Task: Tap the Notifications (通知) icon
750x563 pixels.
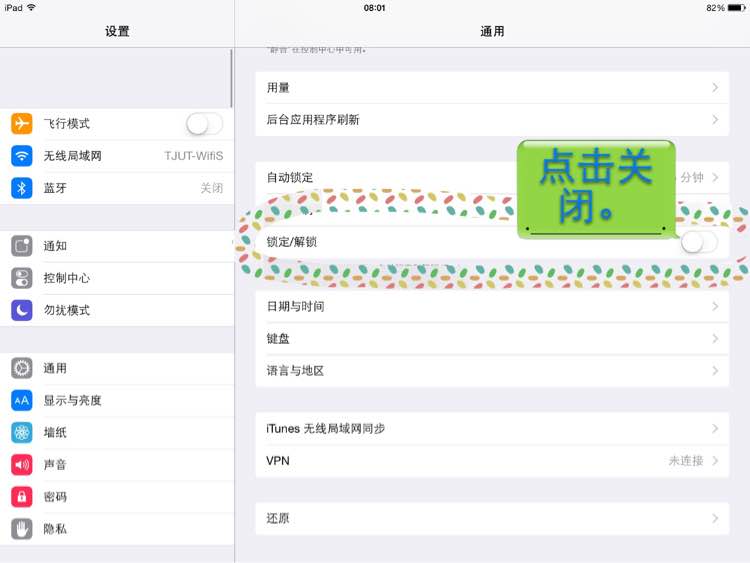Action: tap(22, 246)
